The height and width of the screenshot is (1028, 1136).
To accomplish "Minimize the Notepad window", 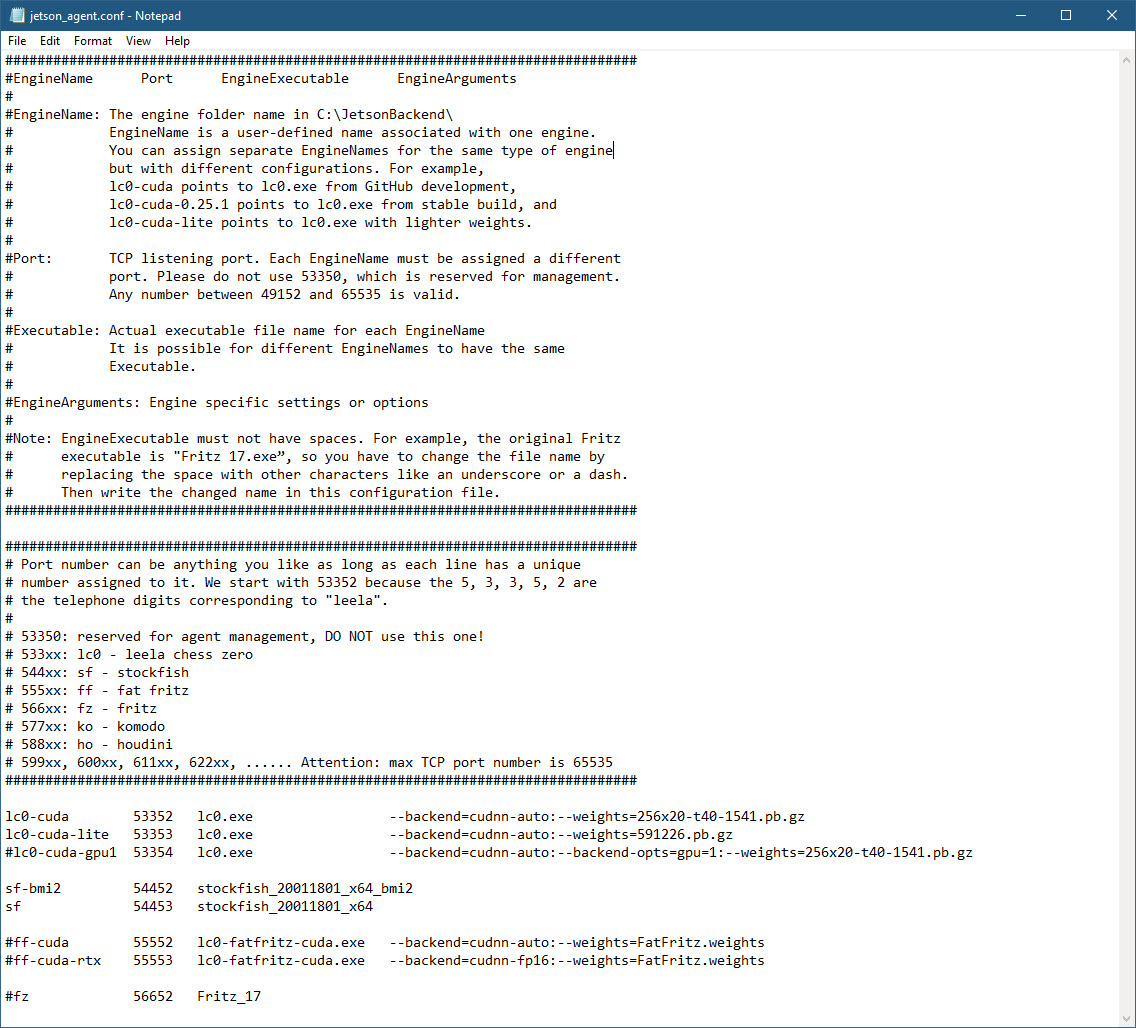I will (x=1019, y=16).
